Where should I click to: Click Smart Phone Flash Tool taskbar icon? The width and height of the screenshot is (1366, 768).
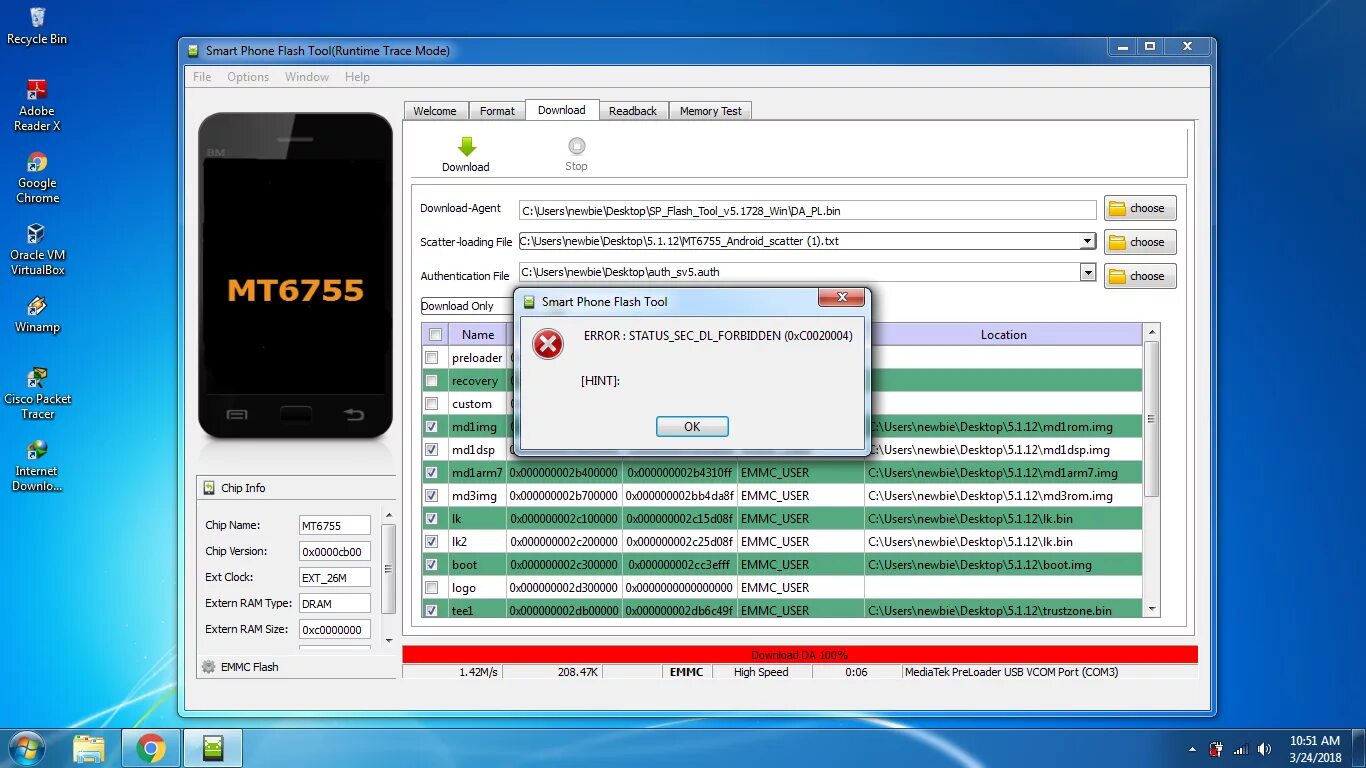(213, 748)
